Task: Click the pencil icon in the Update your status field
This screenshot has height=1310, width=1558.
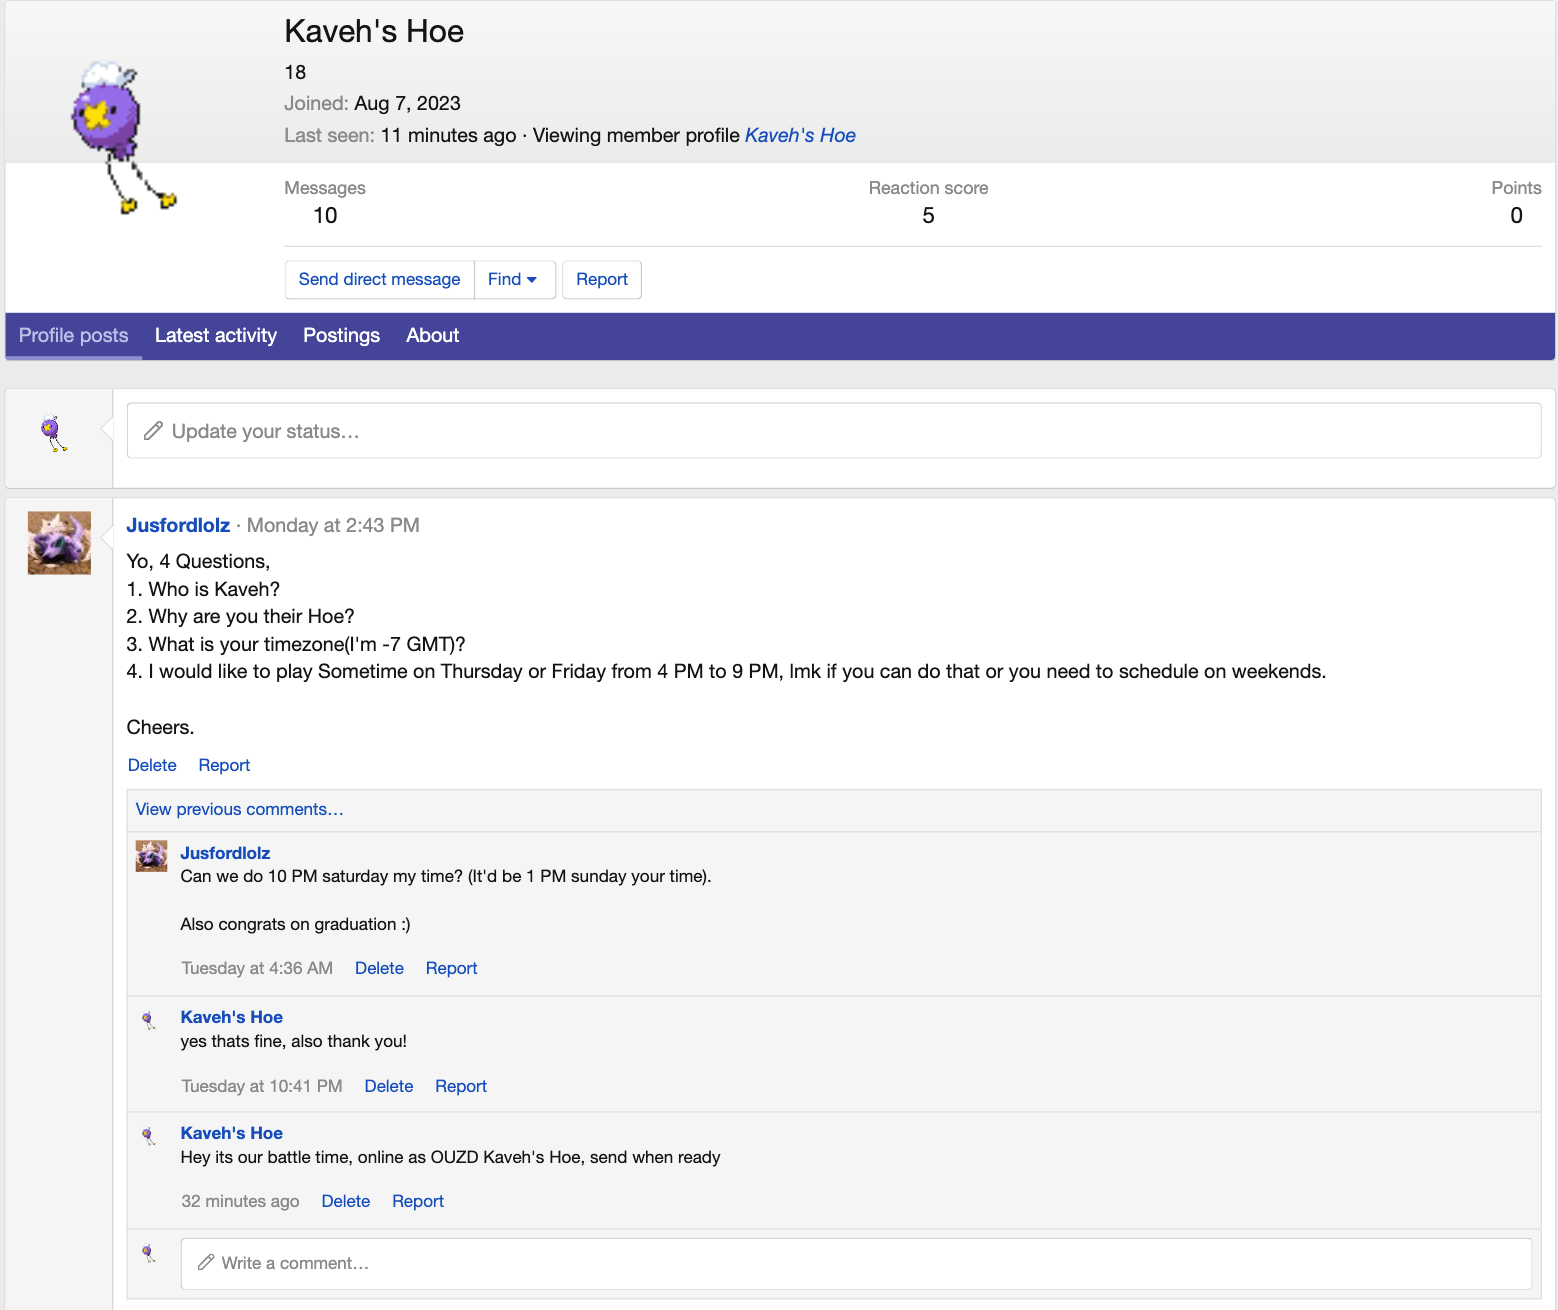Action: (x=153, y=431)
